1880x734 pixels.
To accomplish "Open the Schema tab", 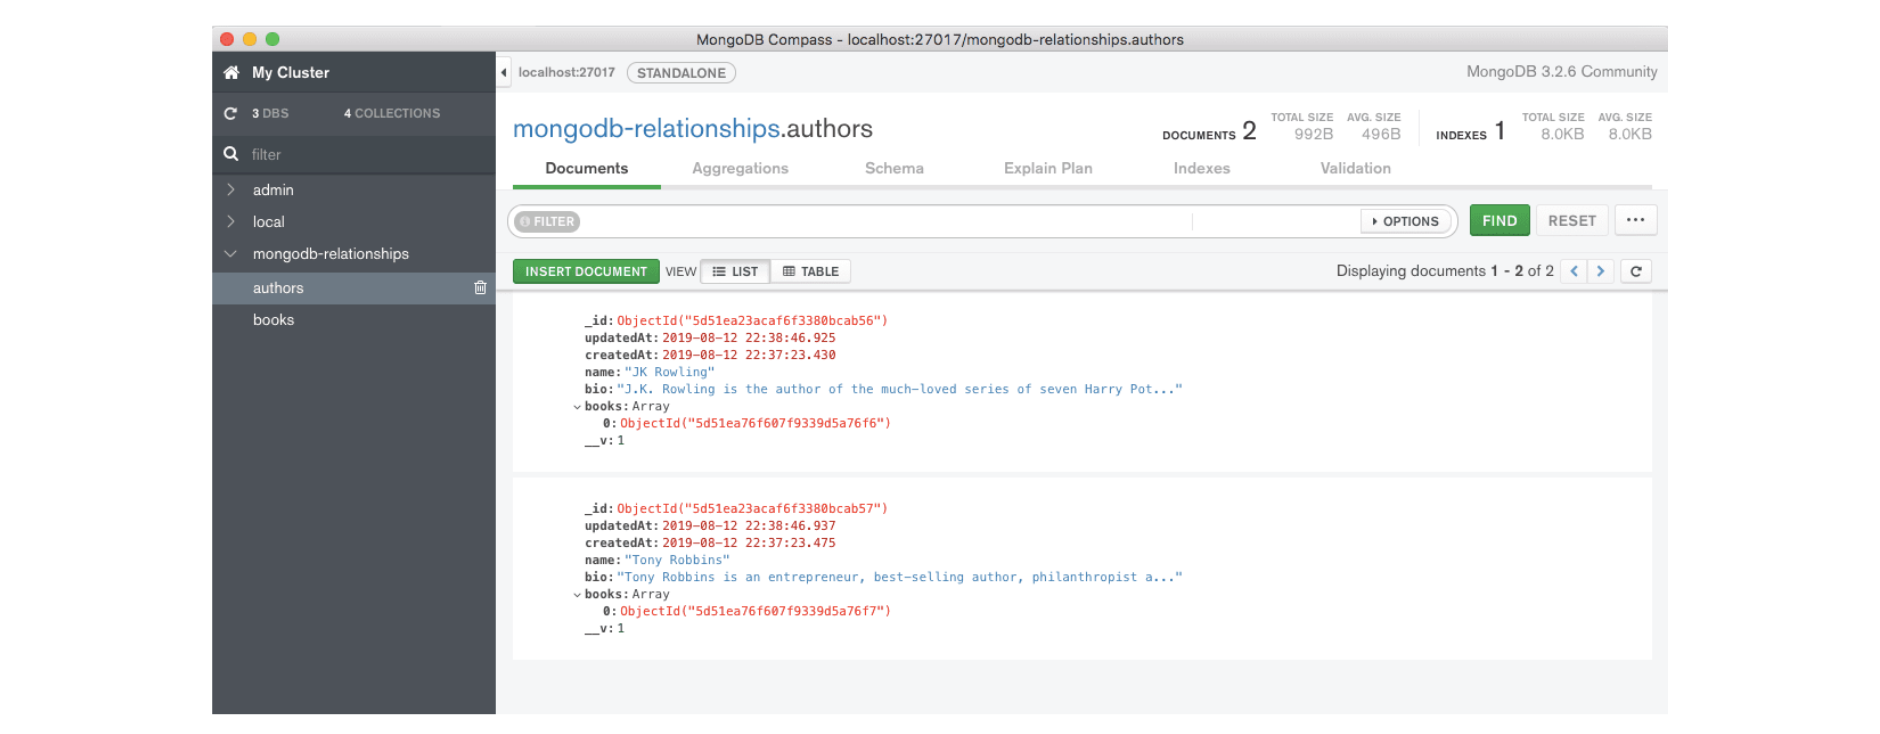I will (x=894, y=168).
